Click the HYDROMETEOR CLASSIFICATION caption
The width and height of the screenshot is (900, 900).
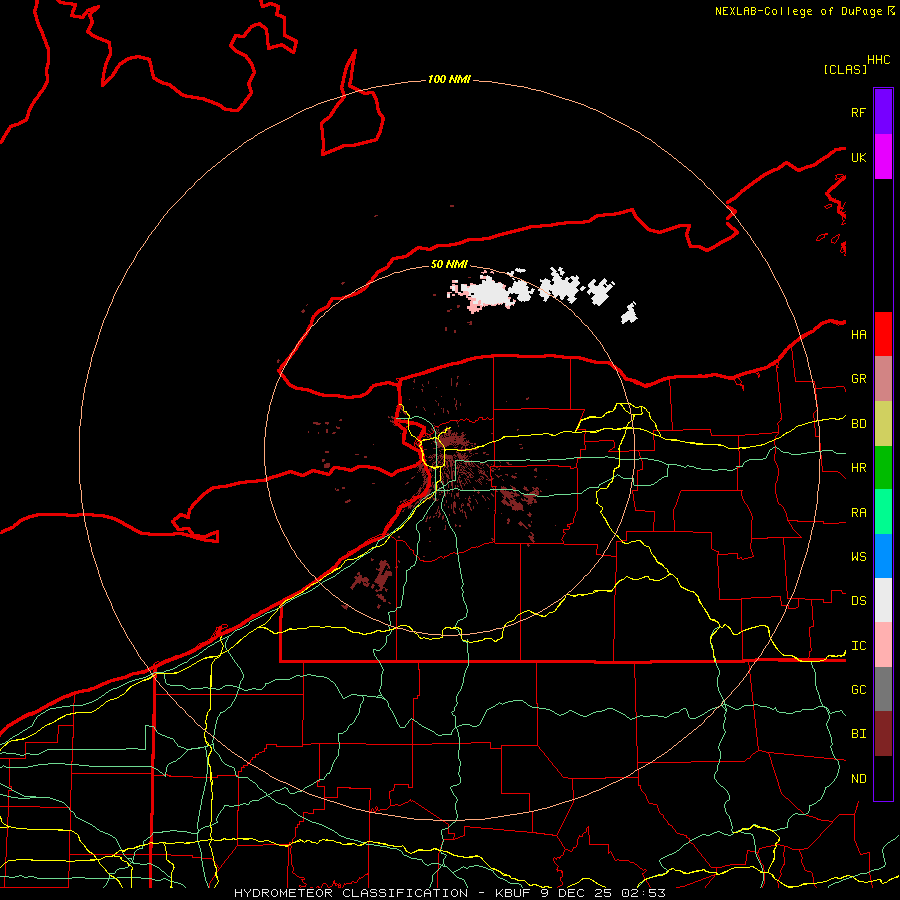[351, 893]
